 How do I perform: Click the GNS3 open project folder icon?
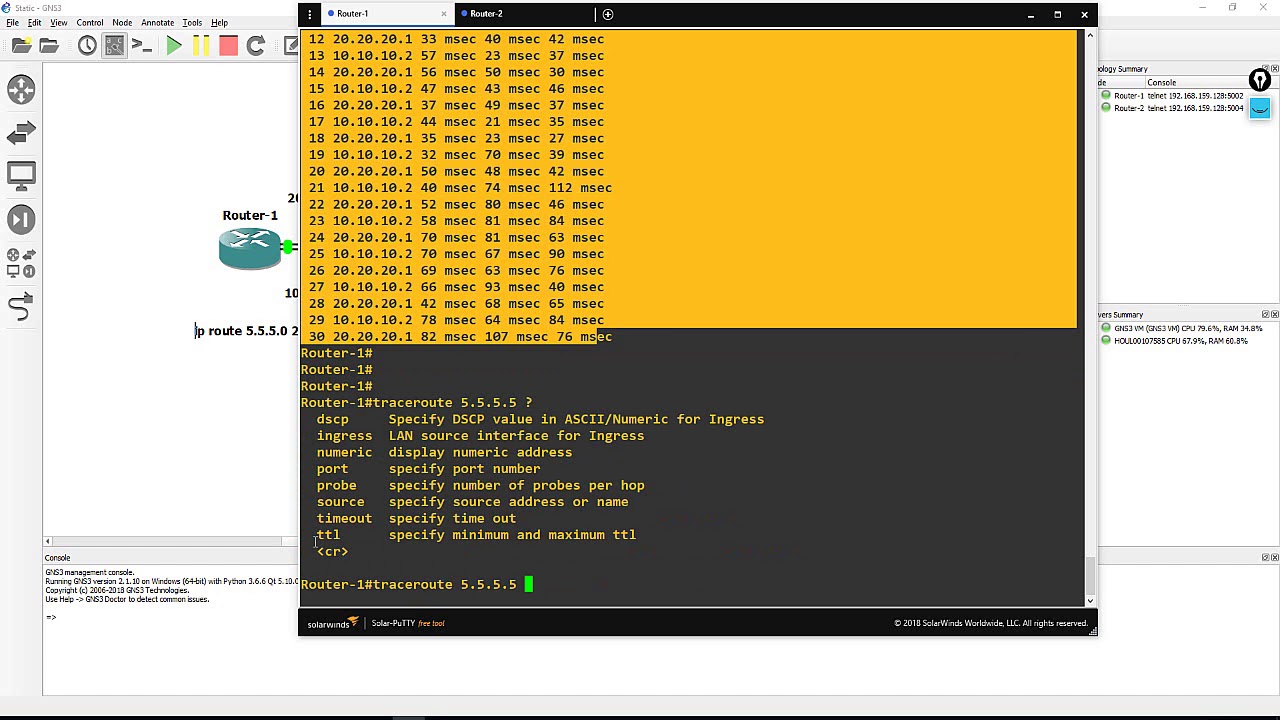coord(48,46)
